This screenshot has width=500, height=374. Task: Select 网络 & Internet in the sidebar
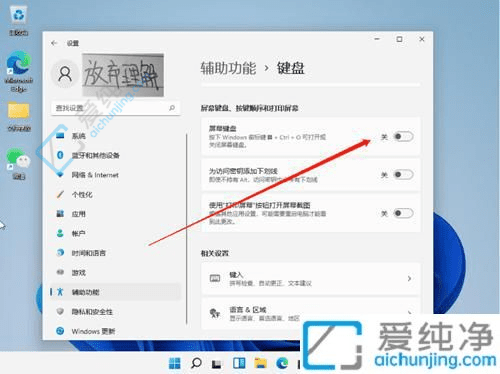116,175
